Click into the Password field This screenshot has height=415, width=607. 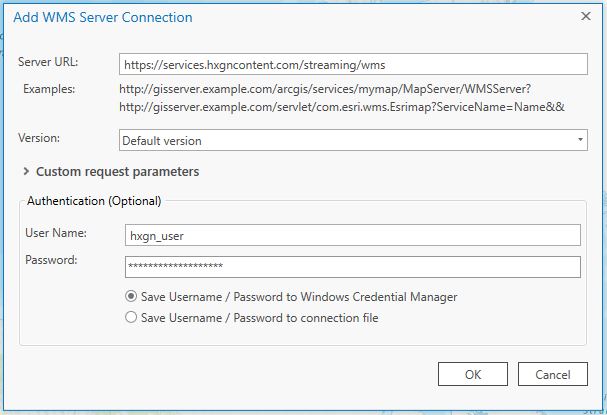(352, 267)
